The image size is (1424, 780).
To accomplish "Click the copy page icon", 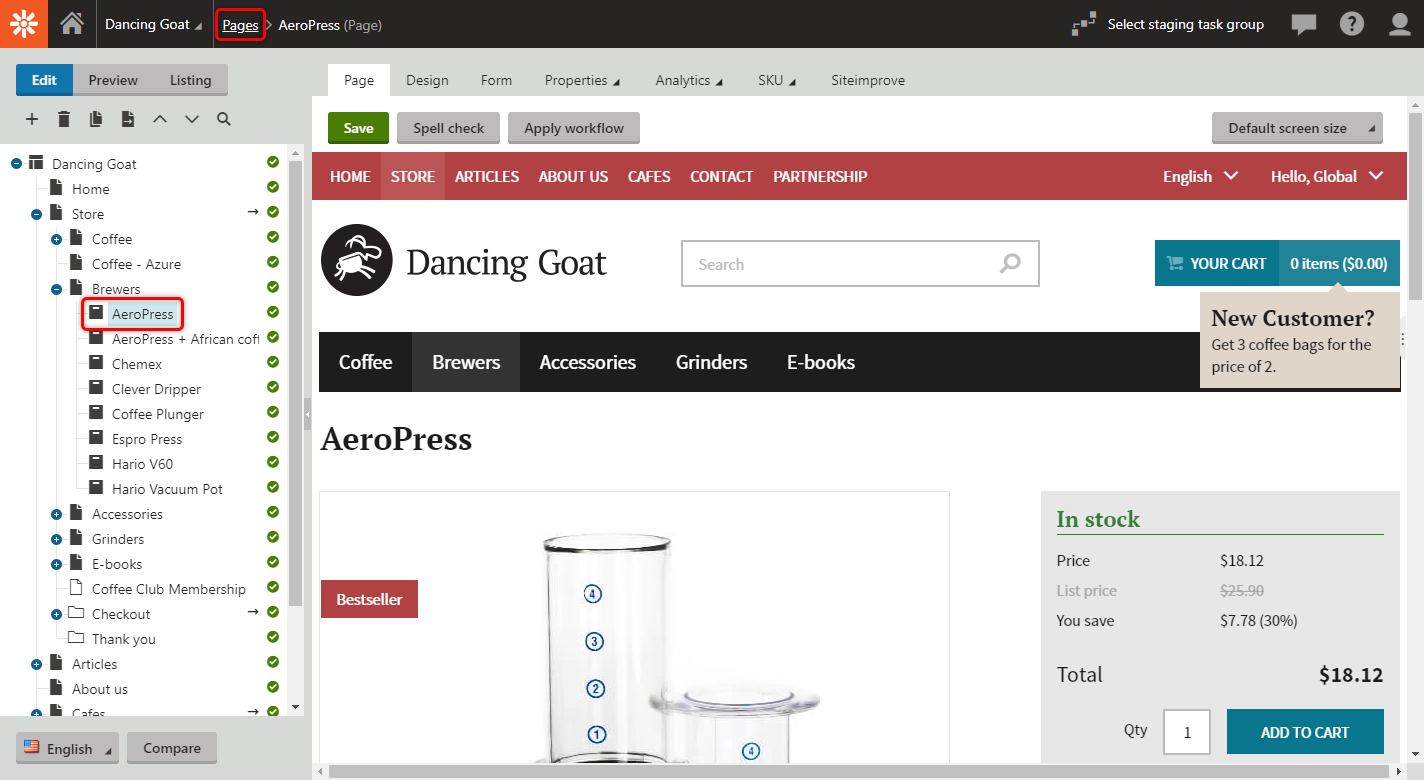I will tap(96, 119).
